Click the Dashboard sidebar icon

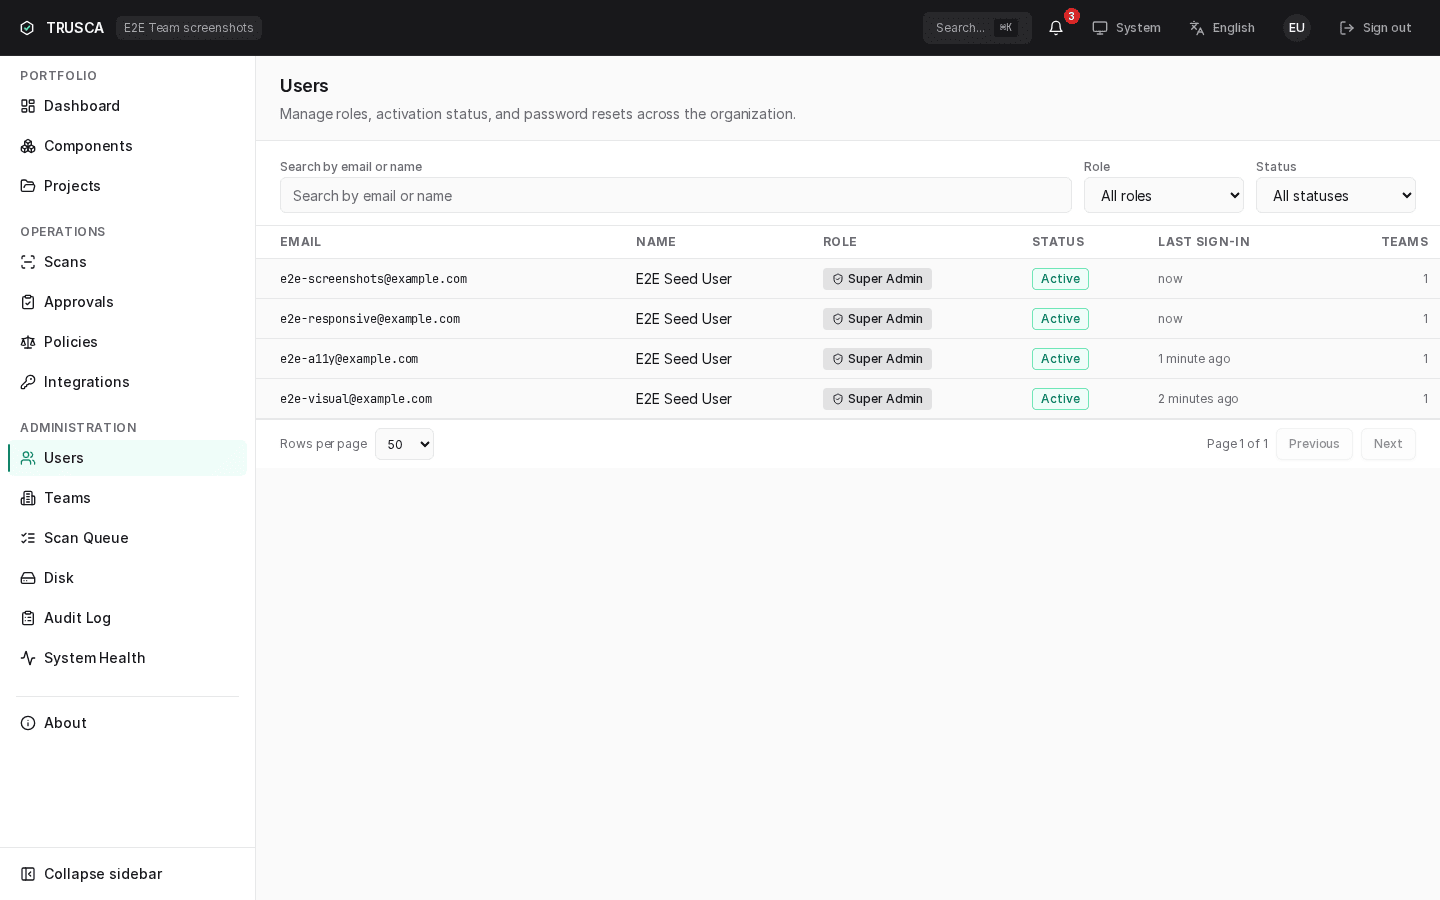coord(28,106)
